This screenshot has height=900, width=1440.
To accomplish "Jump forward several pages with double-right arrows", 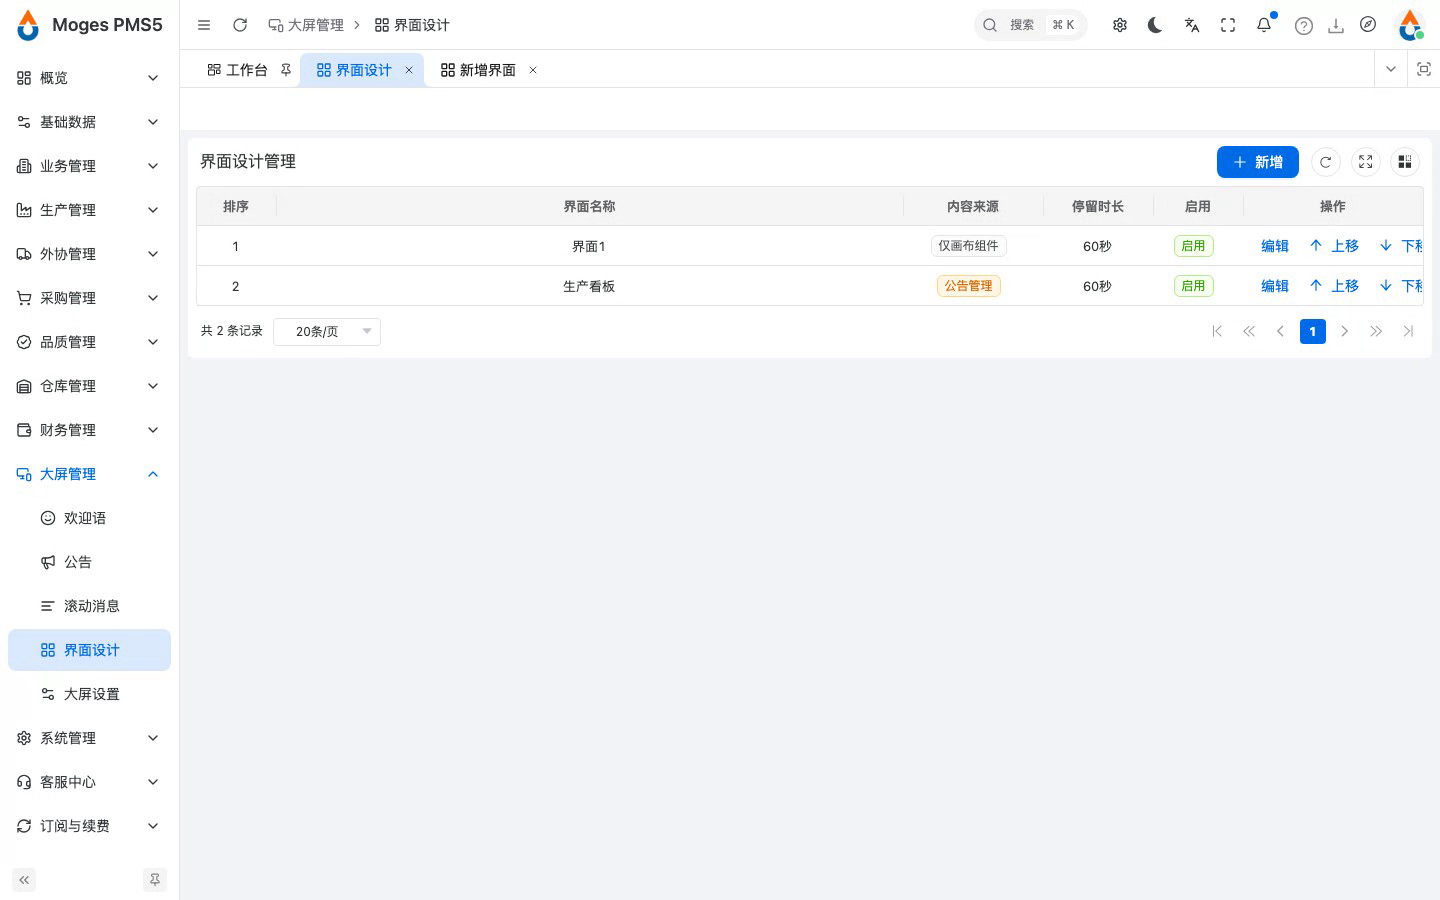I will coord(1377,331).
